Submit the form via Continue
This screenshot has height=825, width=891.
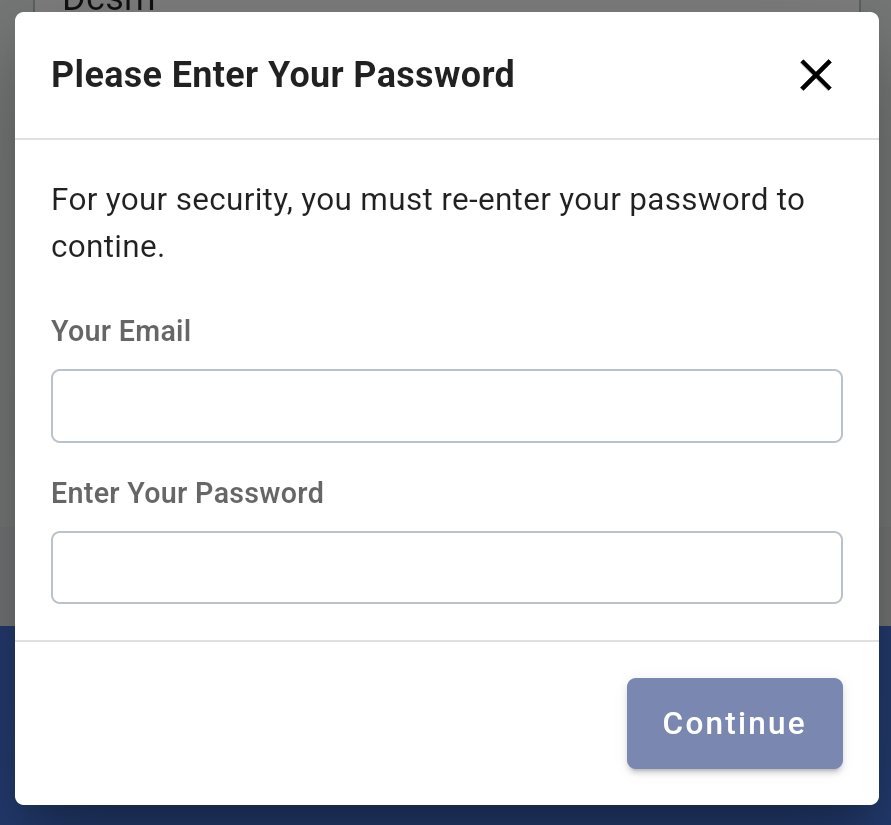734,723
